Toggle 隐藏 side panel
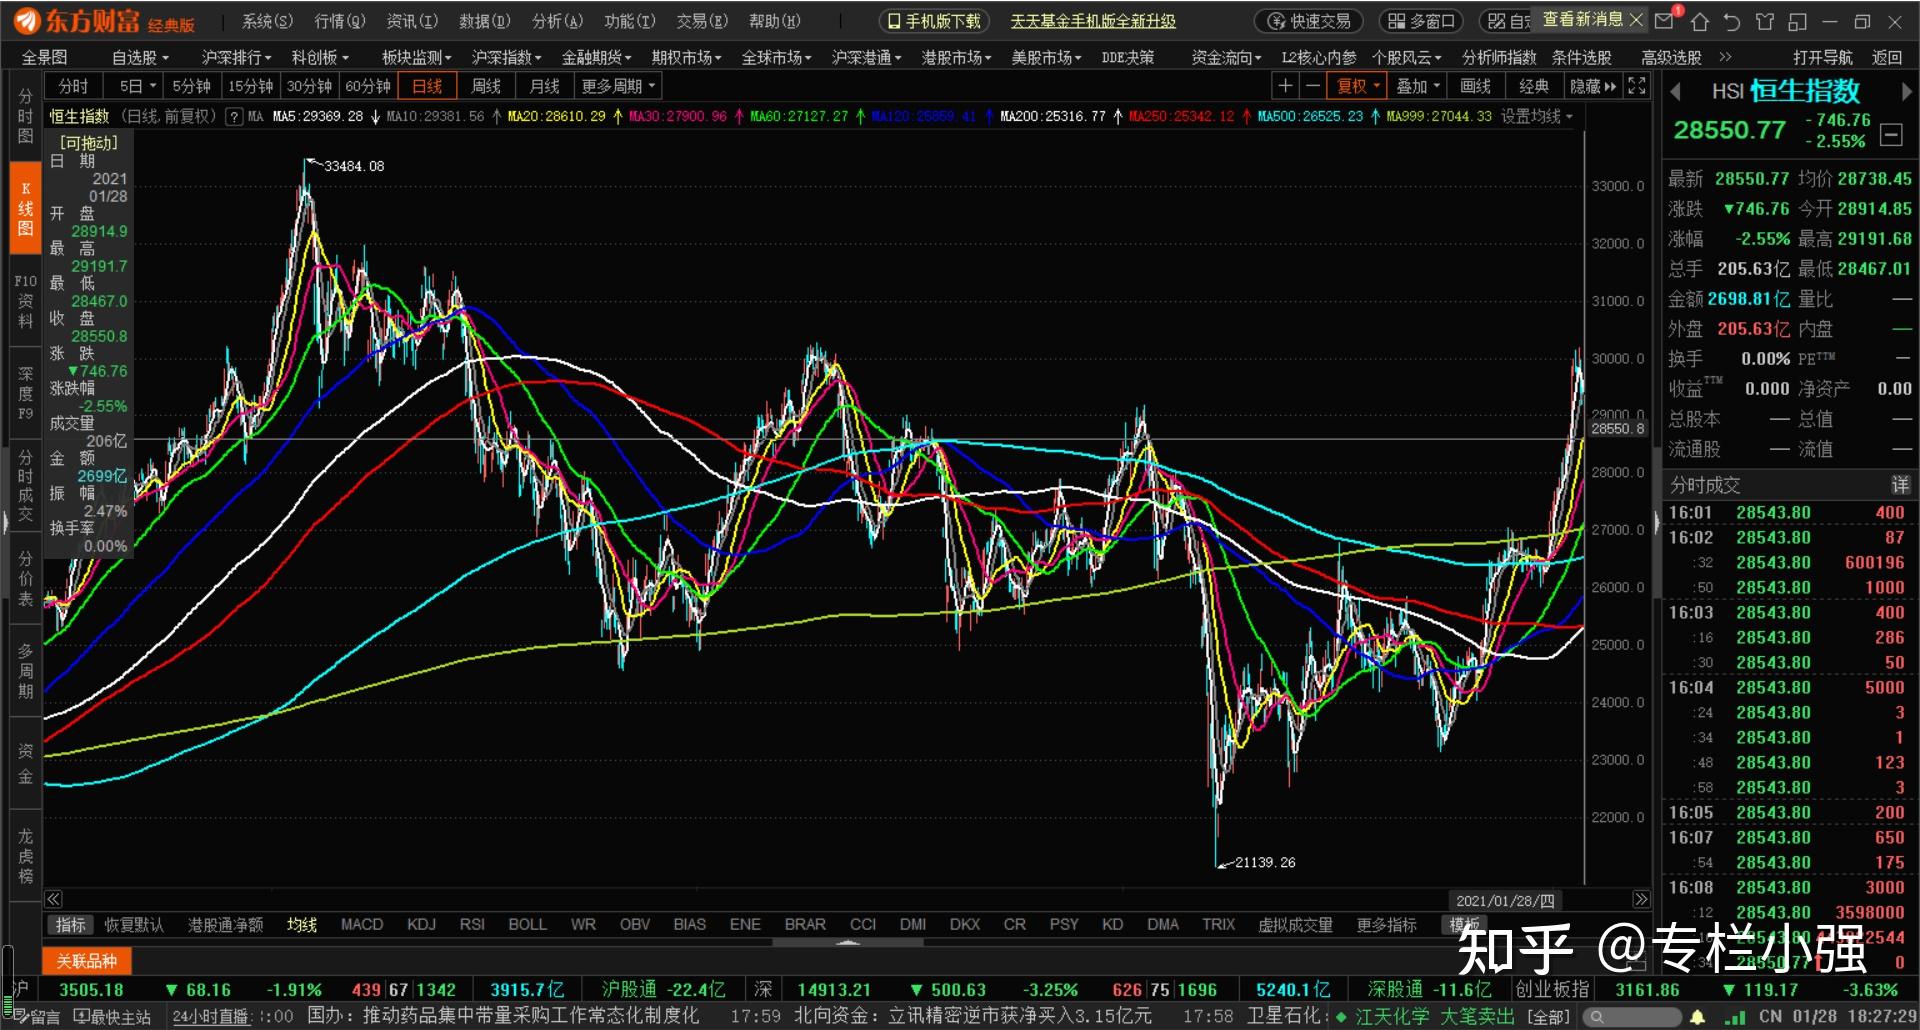Image resolution: width=1920 pixels, height=1030 pixels. click(x=1593, y=86)
